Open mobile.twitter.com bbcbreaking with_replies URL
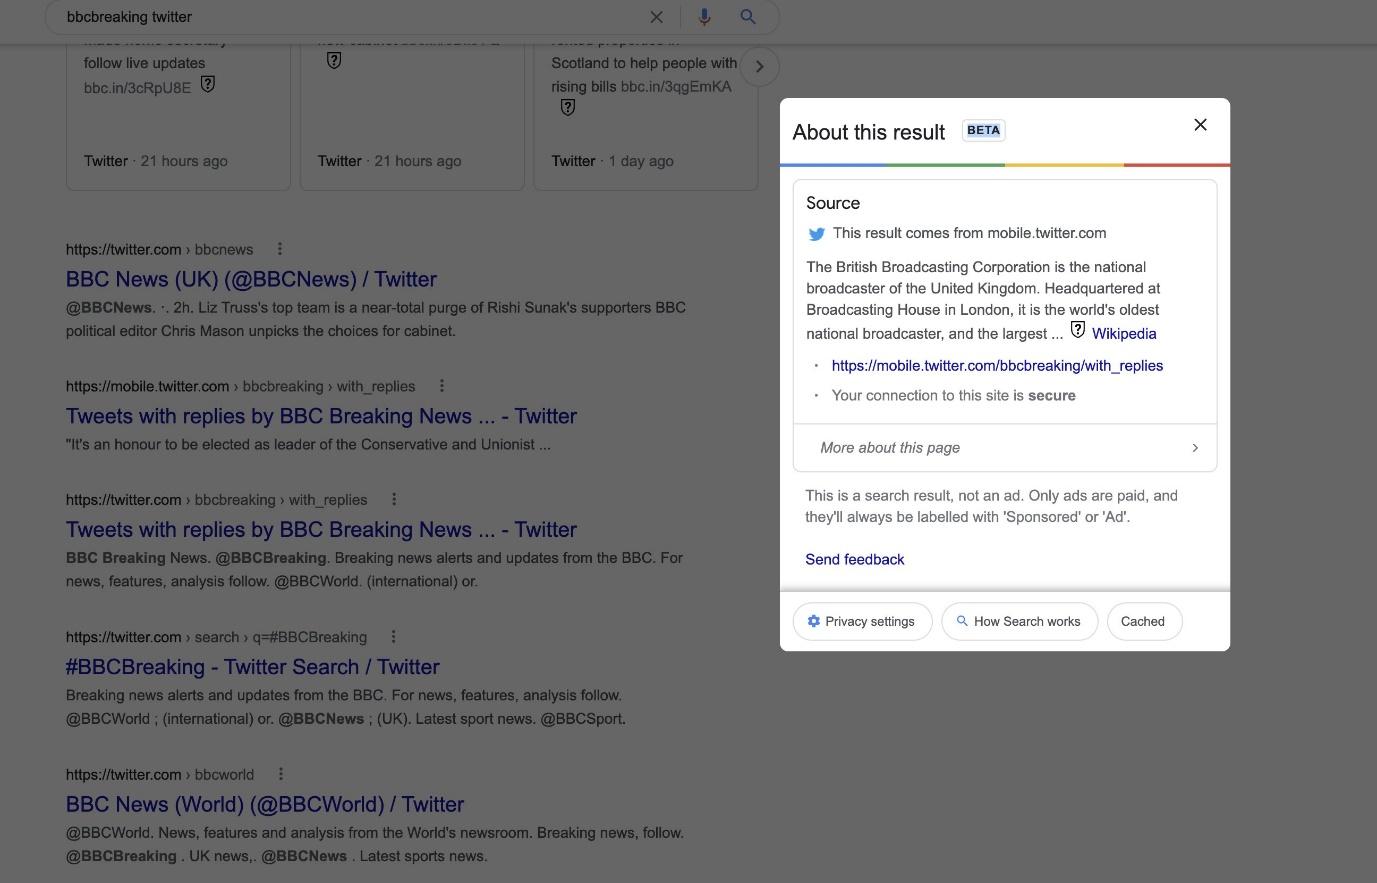This screenshot has width=1377, height=883. 997,366
